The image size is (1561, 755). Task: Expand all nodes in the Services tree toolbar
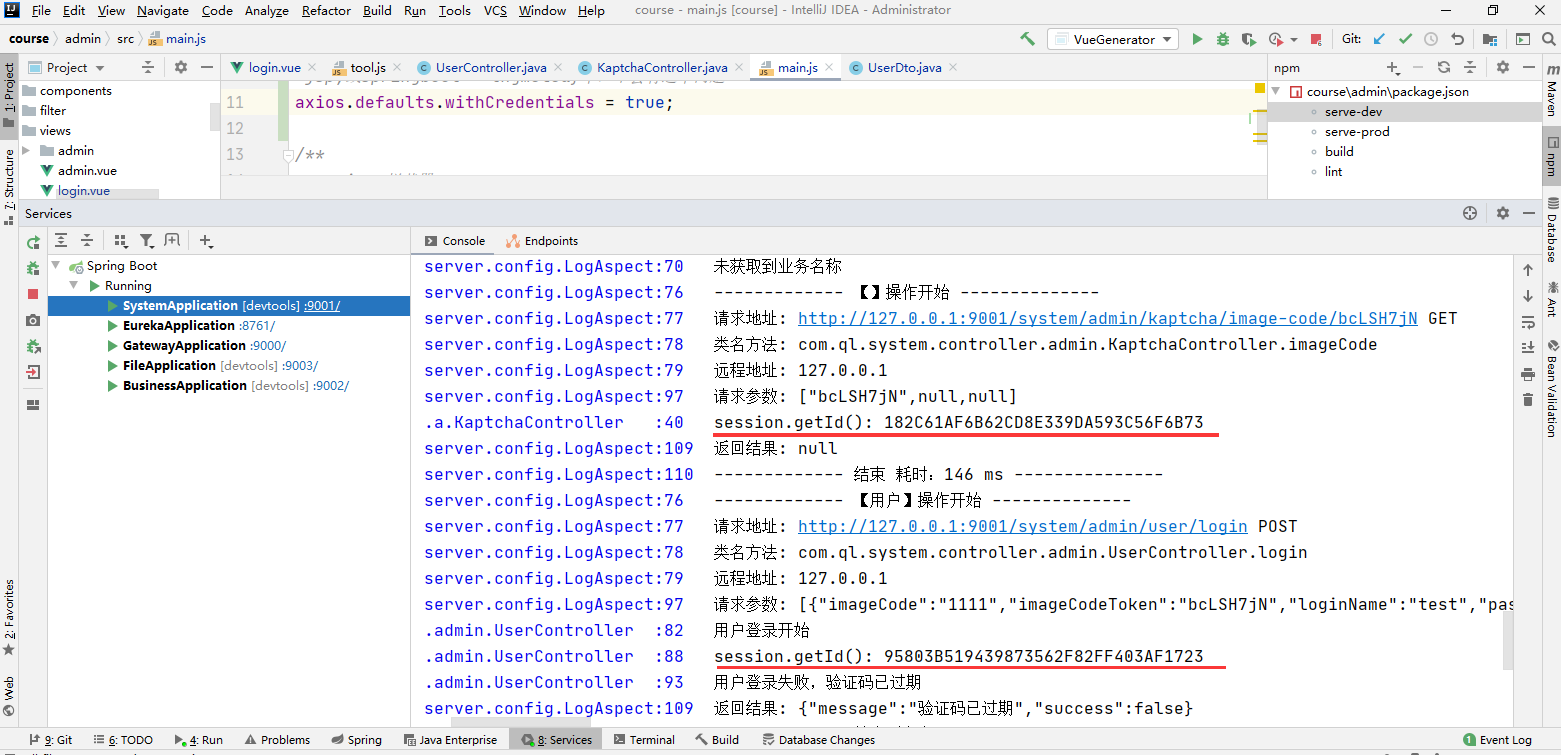[x=61, y=240]
